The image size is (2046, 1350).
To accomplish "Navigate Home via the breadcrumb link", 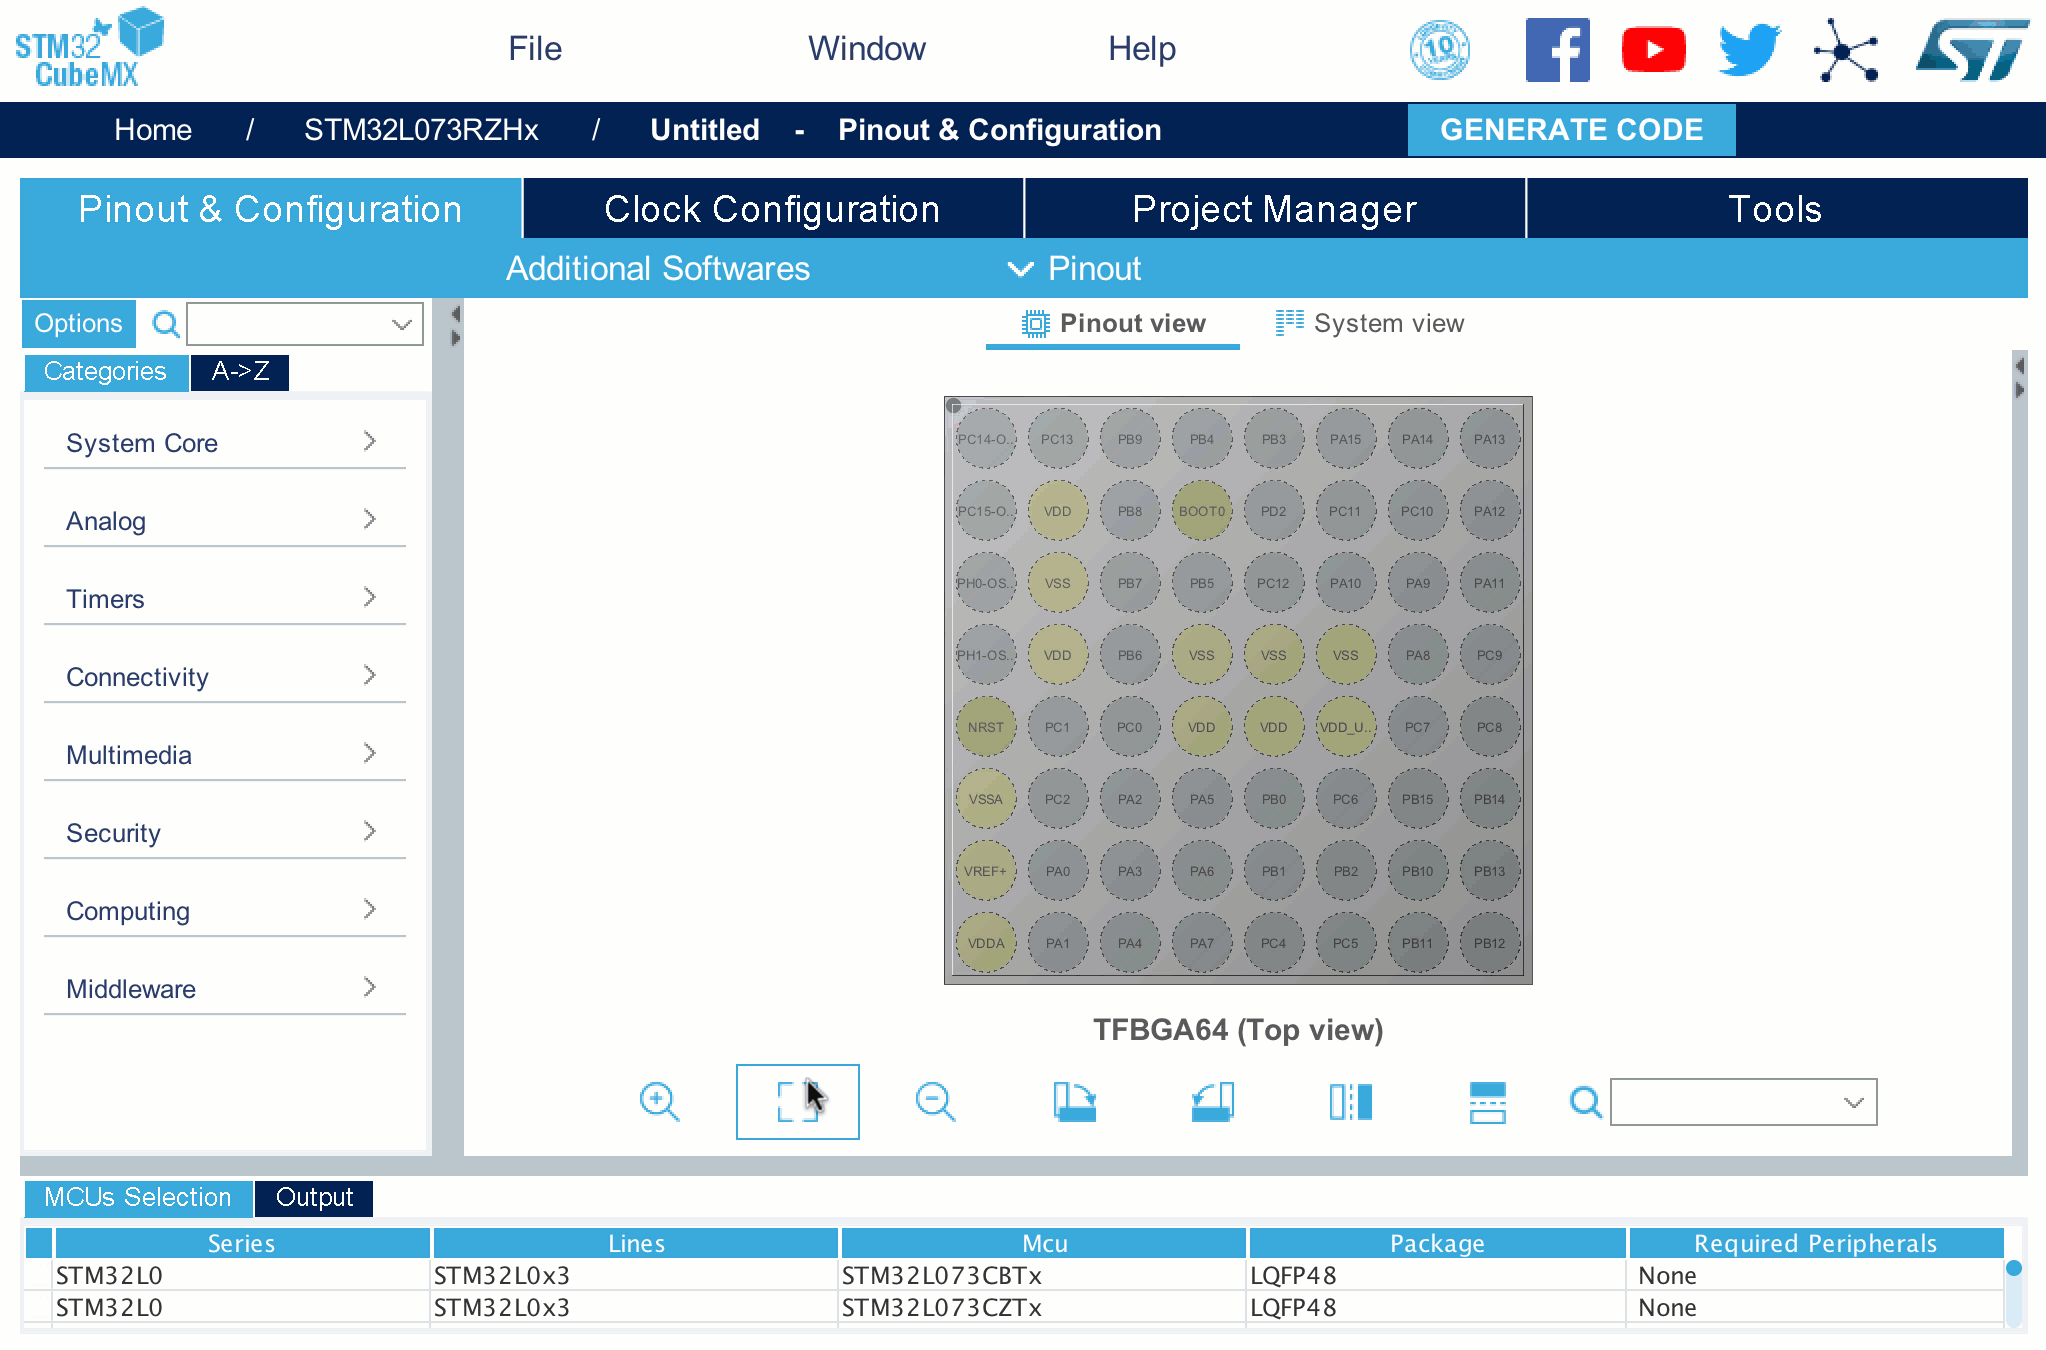I will [x=153, y=129].
